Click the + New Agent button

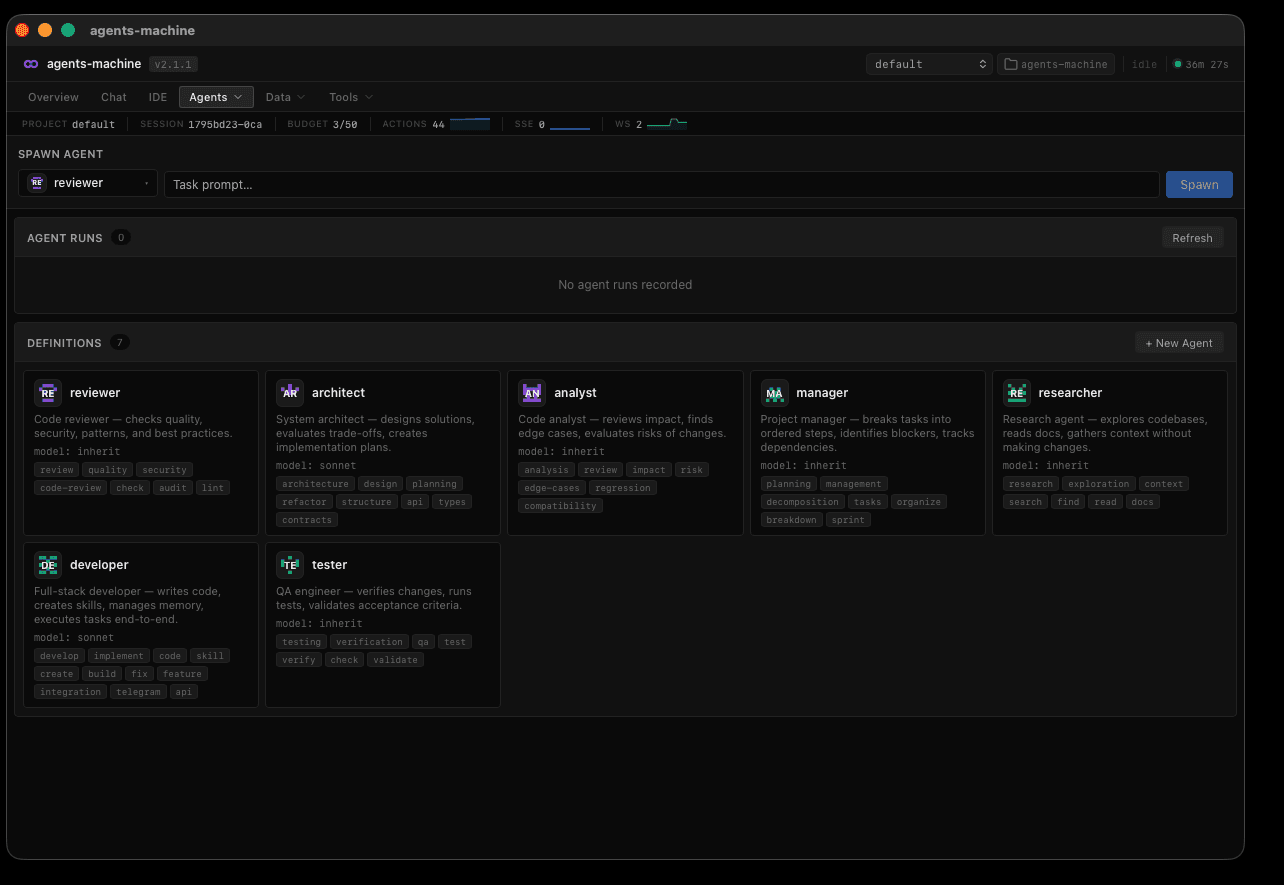click(1179, 342)
